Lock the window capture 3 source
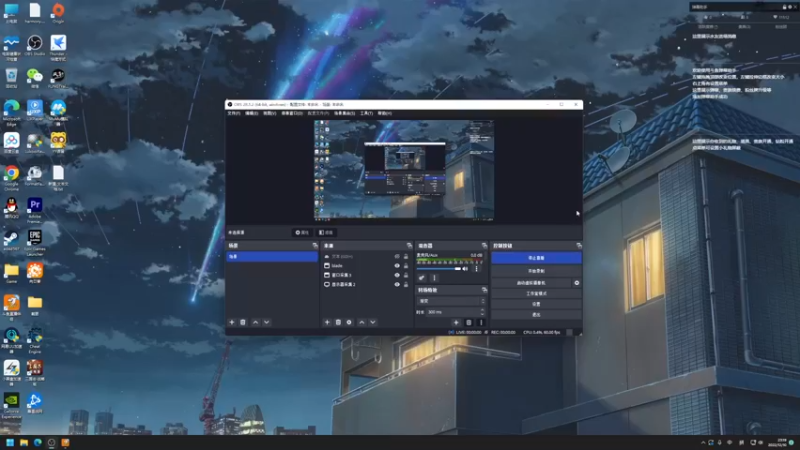Viewport: 800px width, 450px height. [406, 275]
